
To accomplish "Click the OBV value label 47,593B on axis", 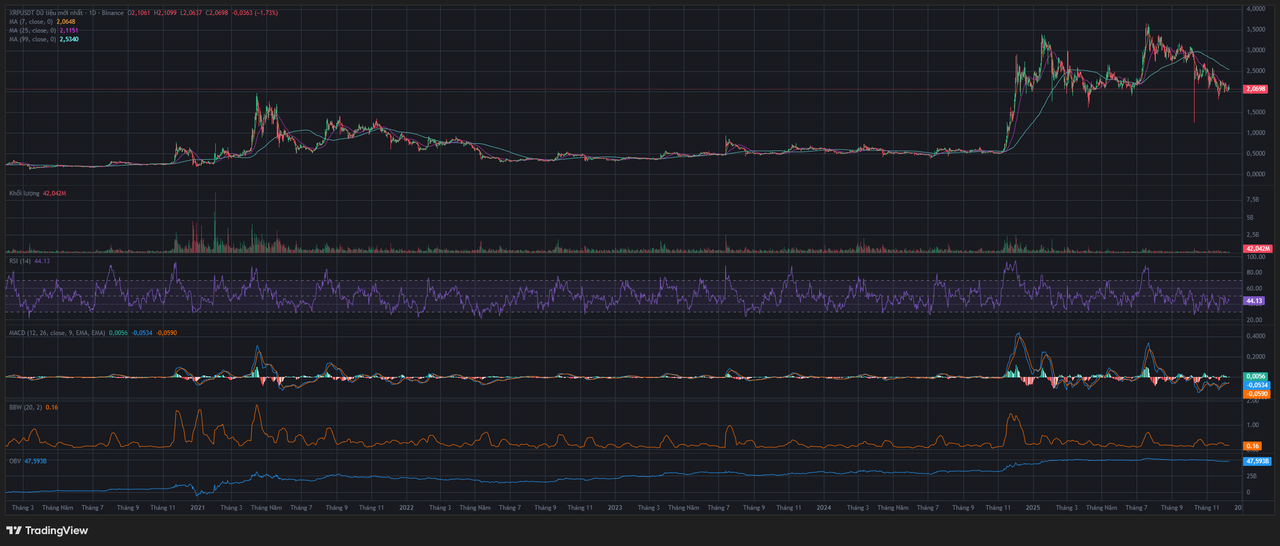I will 1255,461.
